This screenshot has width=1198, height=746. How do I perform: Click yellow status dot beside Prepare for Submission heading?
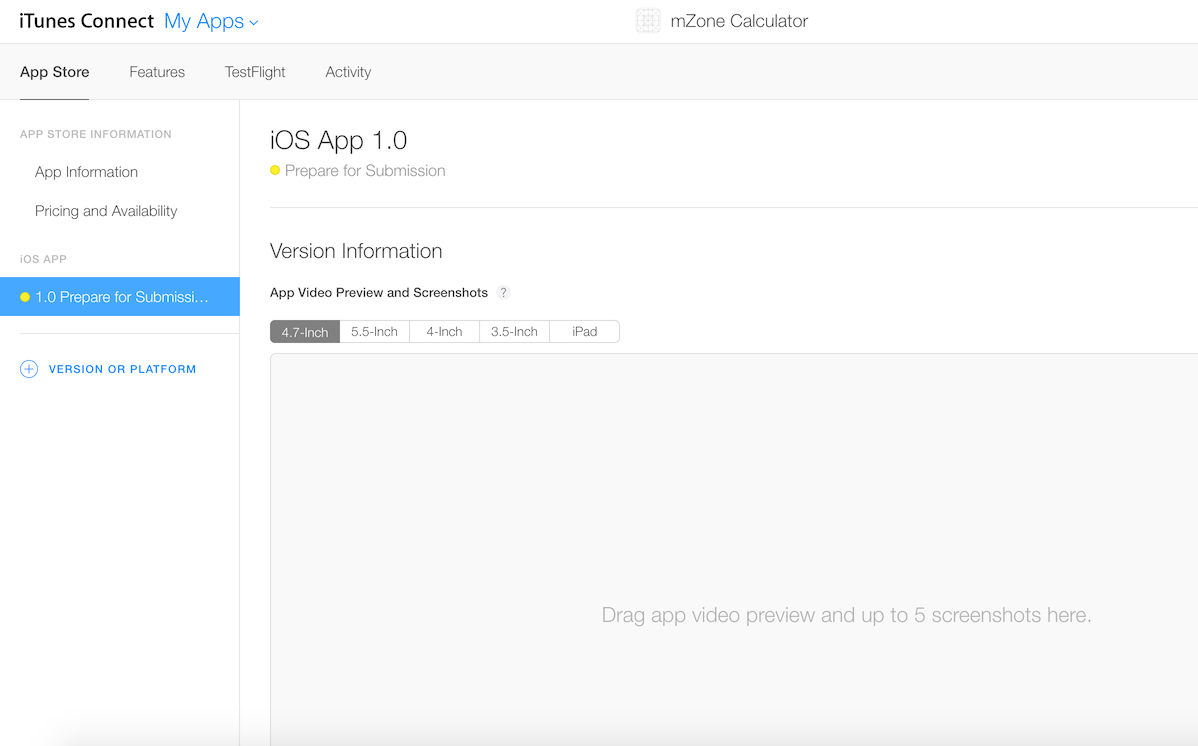[x=275, y=171]
